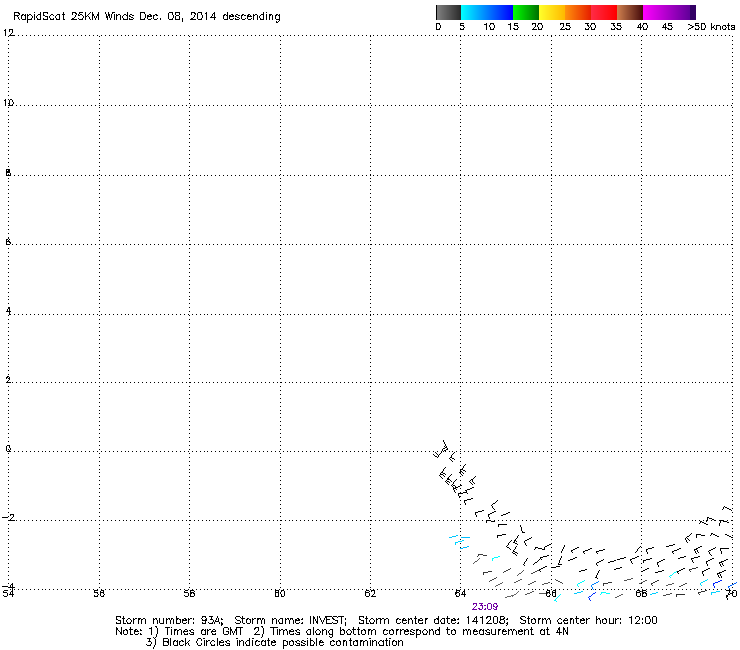Click the cyan wind barbs just west of longitude 64

(460, 542)
